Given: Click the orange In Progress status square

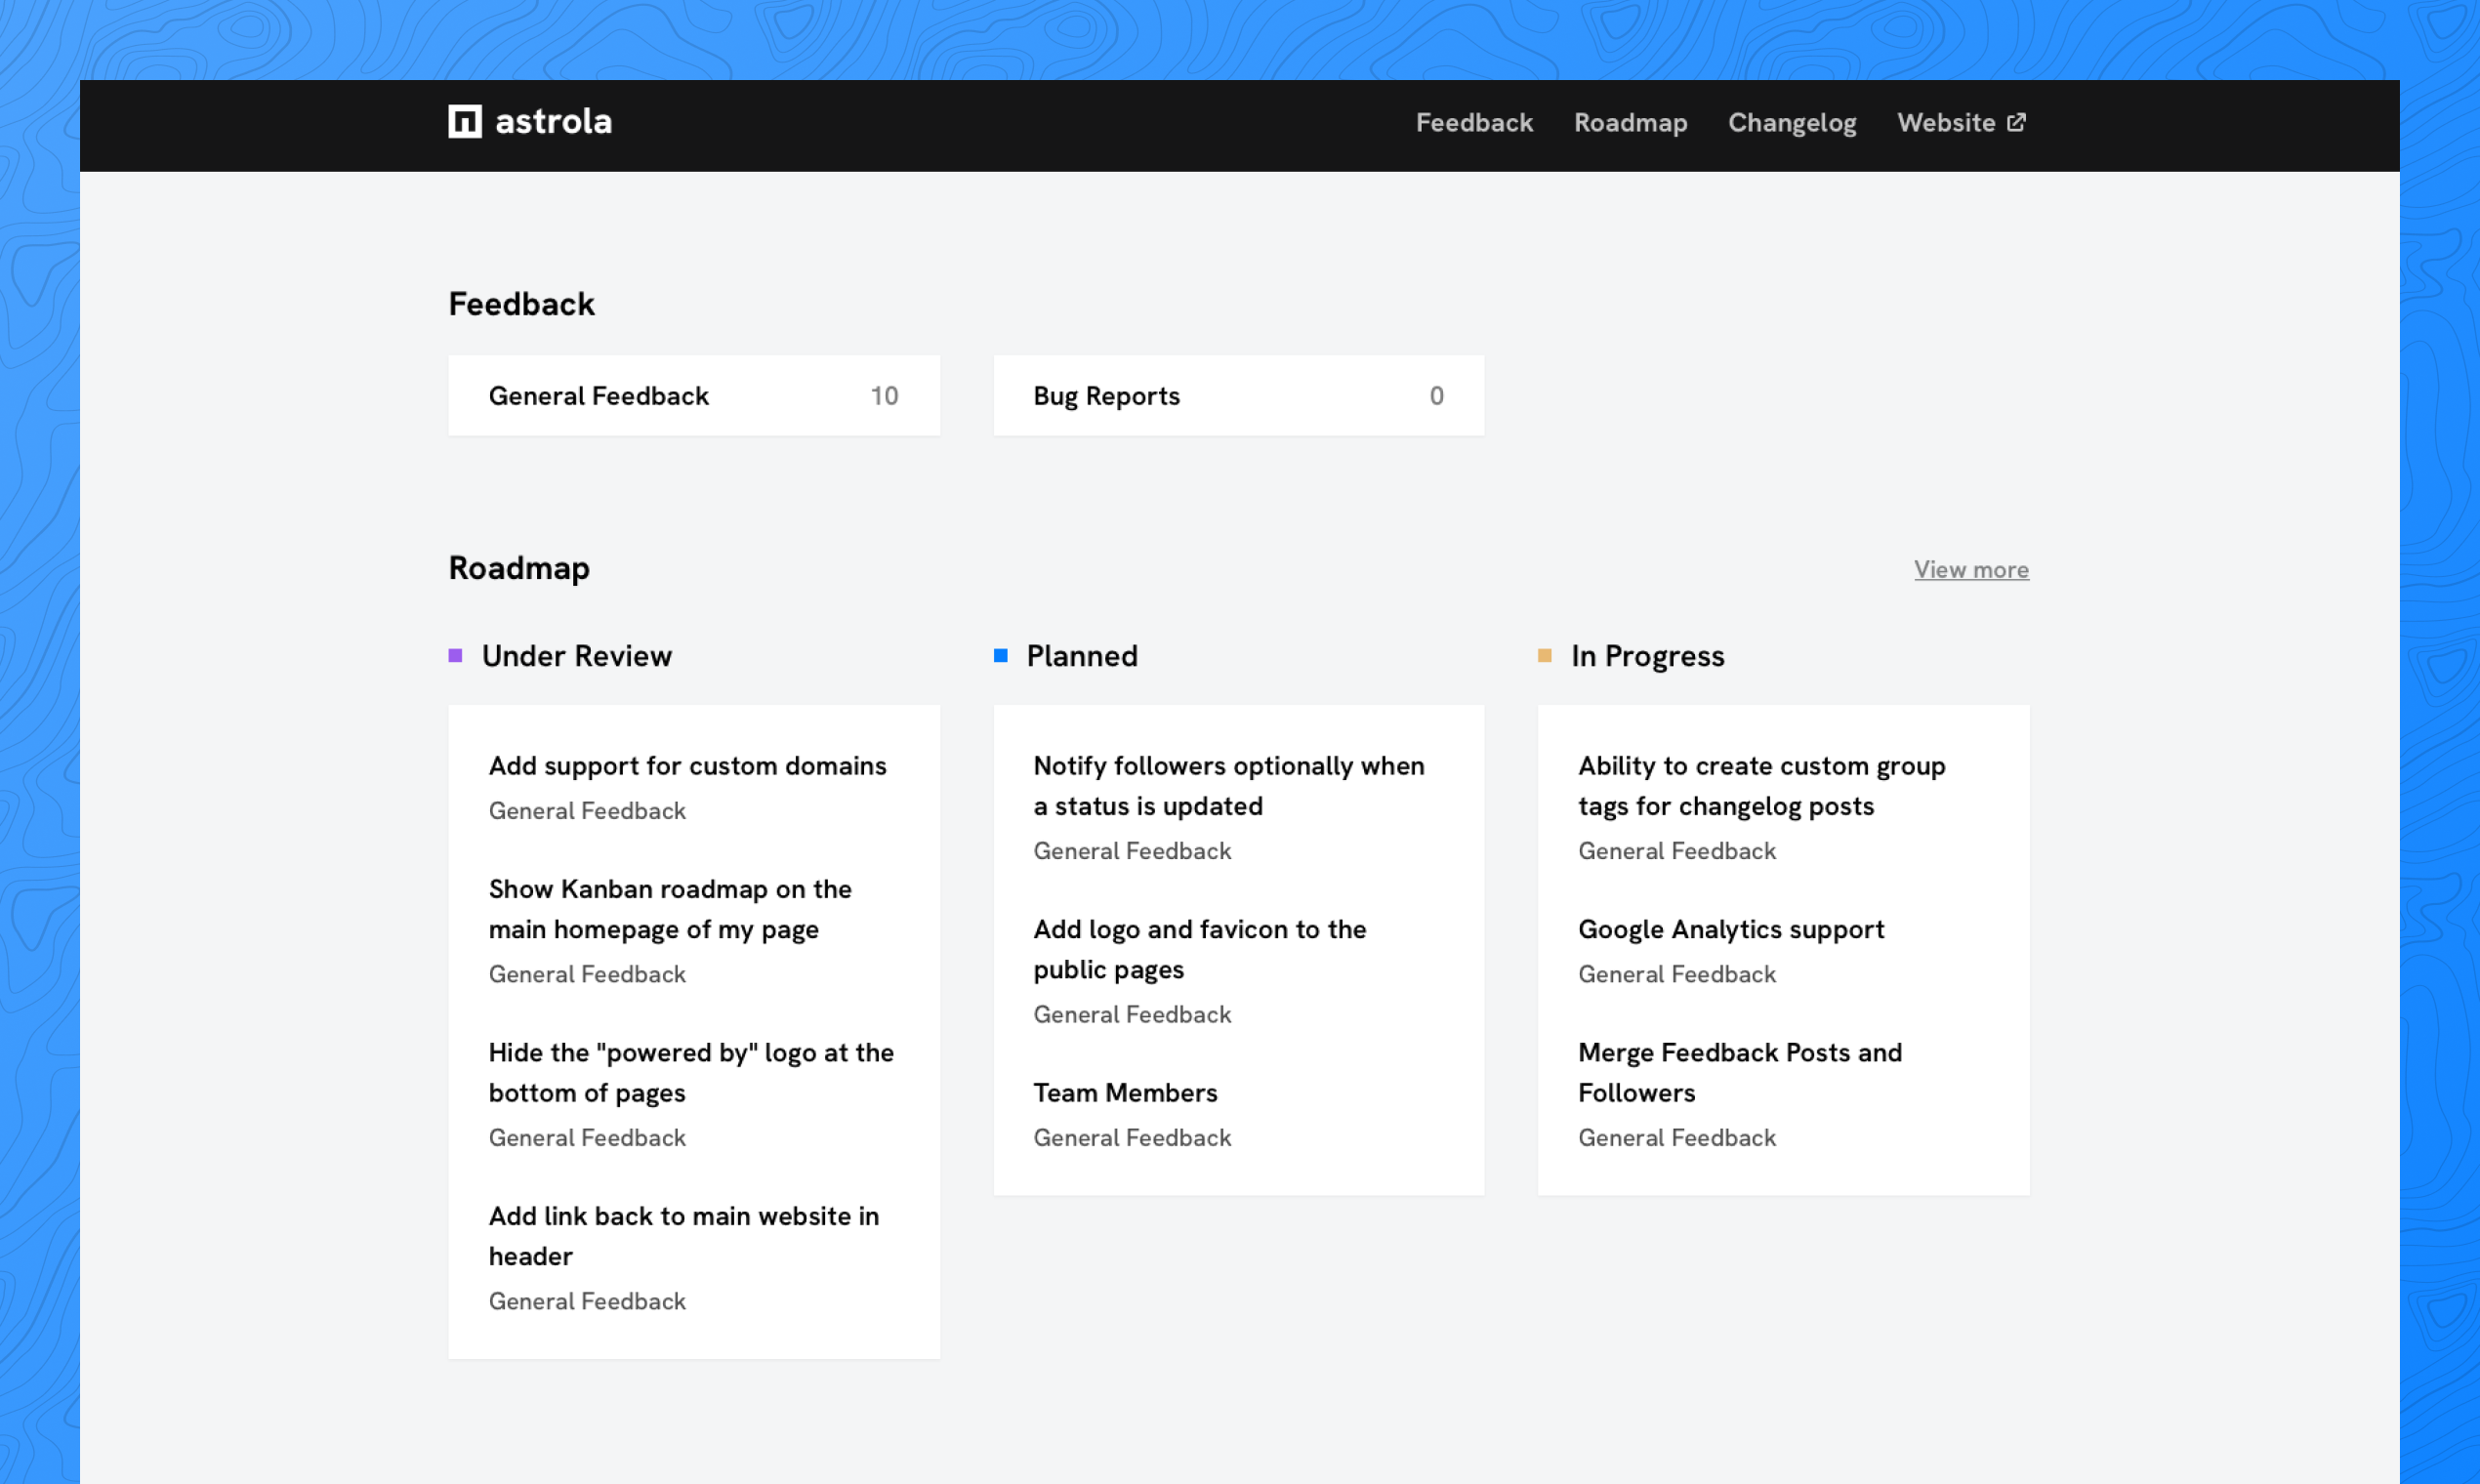Looking at the screenshot, I should (1544, 656).
